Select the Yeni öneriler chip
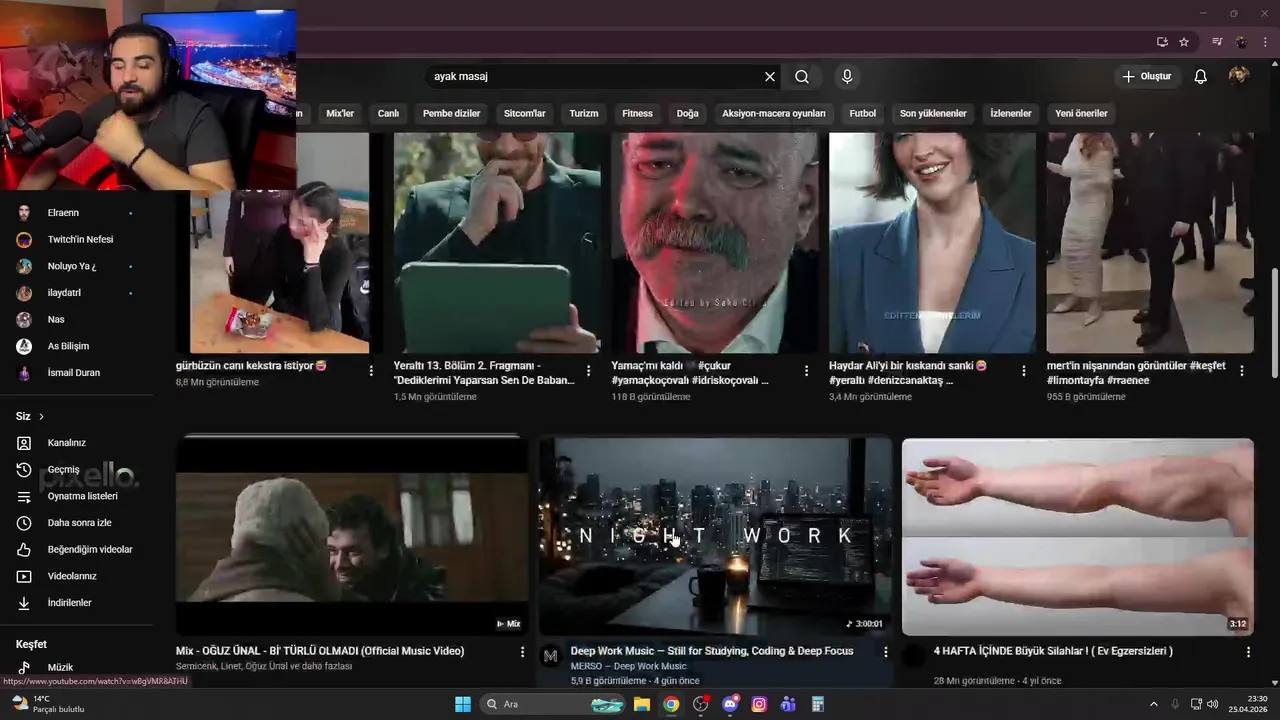 [1081, 113]
